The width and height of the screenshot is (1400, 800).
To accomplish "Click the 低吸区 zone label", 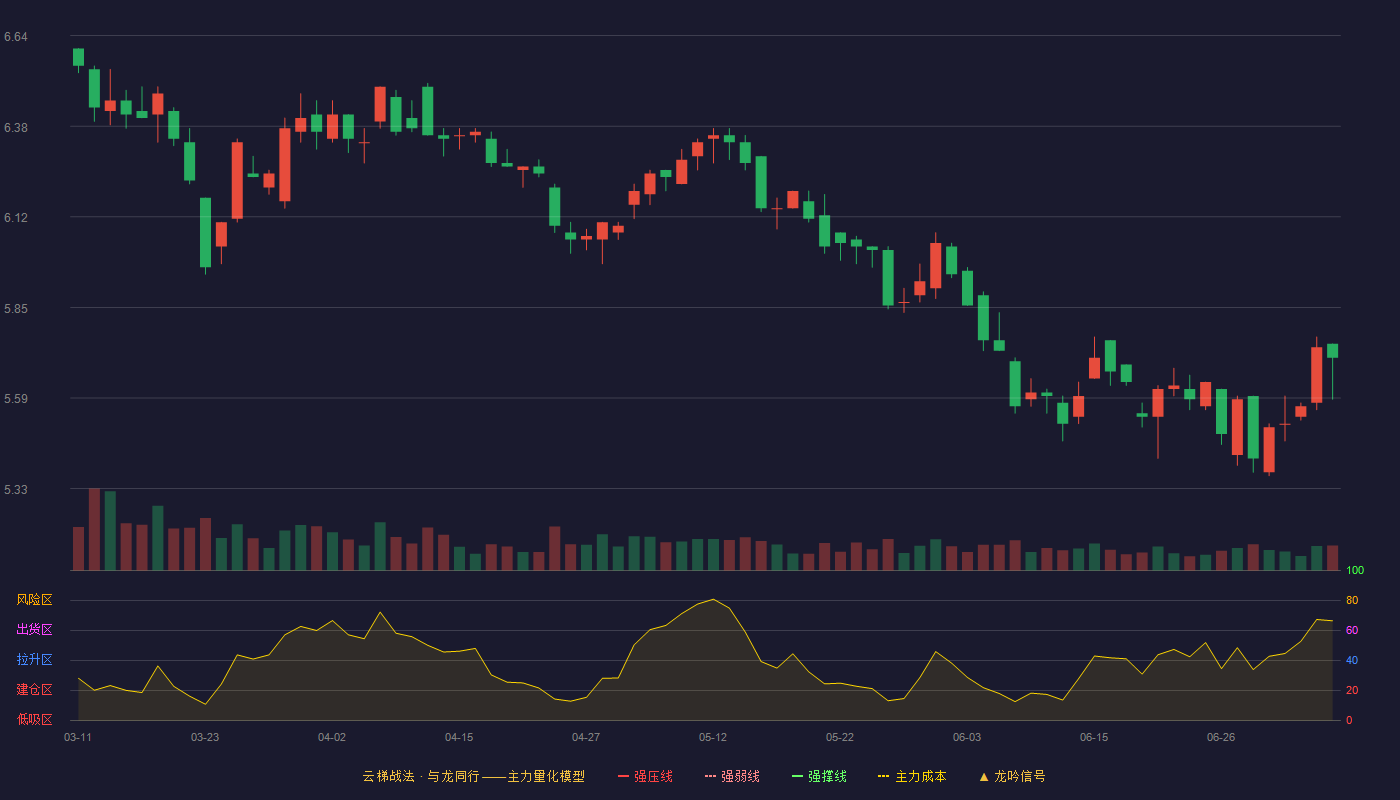I will click(x=34, y=719).
